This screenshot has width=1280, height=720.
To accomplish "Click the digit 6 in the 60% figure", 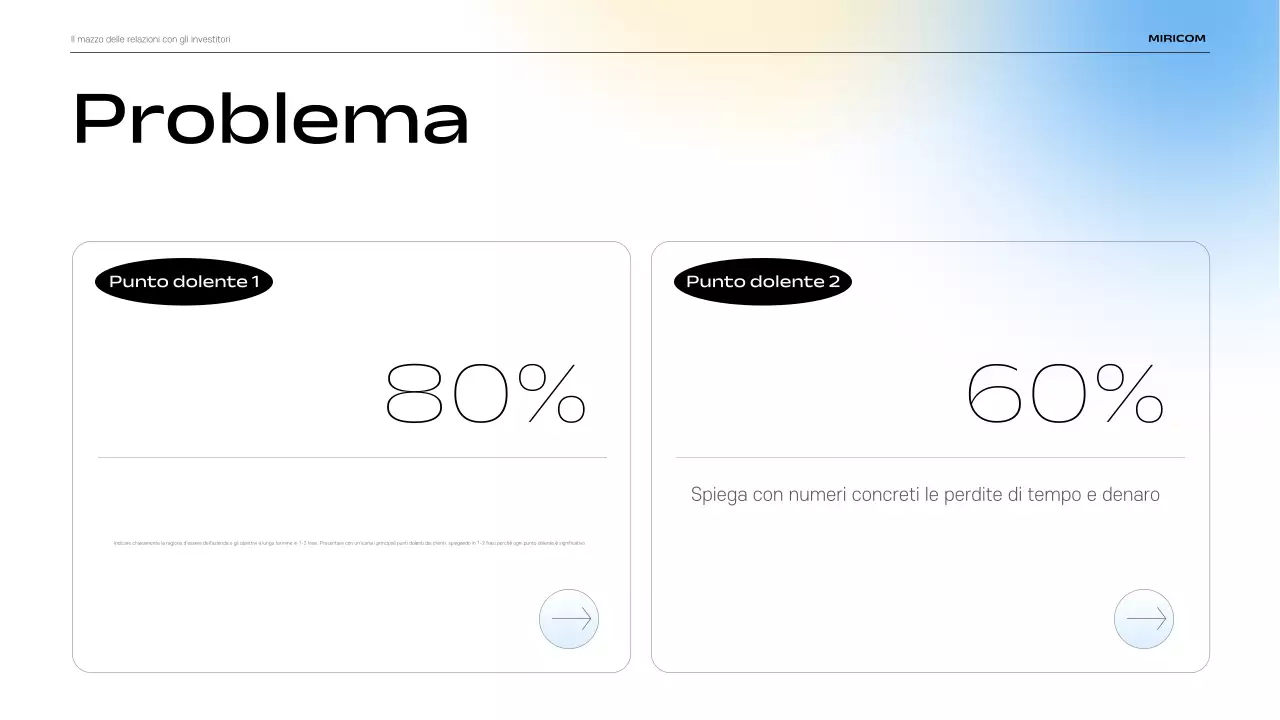I will pyautogui.click(x=994, y=394).
